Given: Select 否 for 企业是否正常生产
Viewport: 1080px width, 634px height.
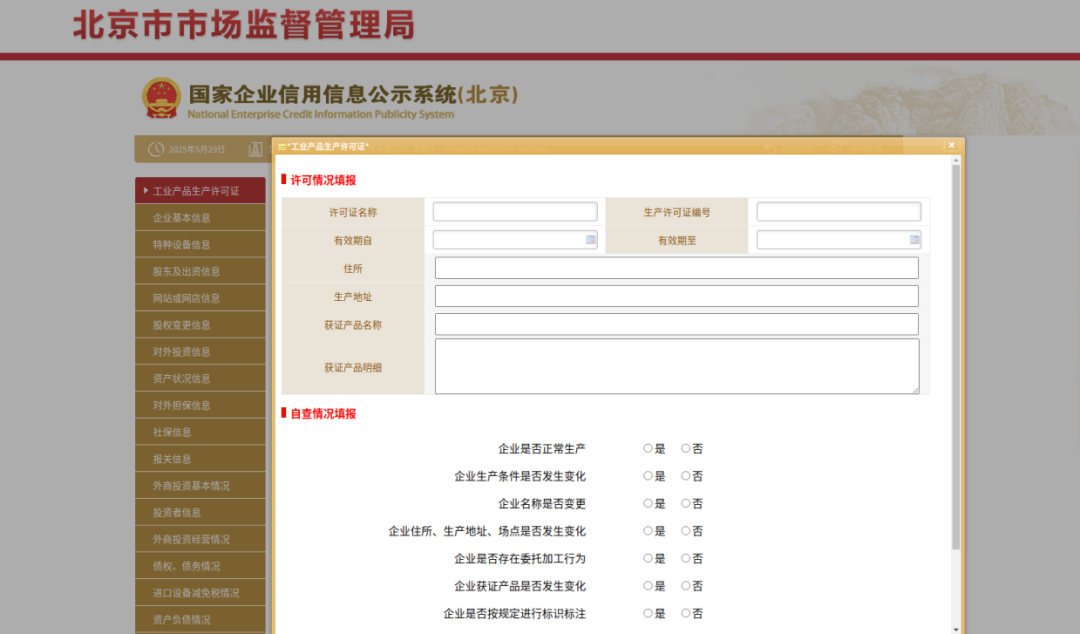Looking at the screenshot, I should [x=685, y=449].
